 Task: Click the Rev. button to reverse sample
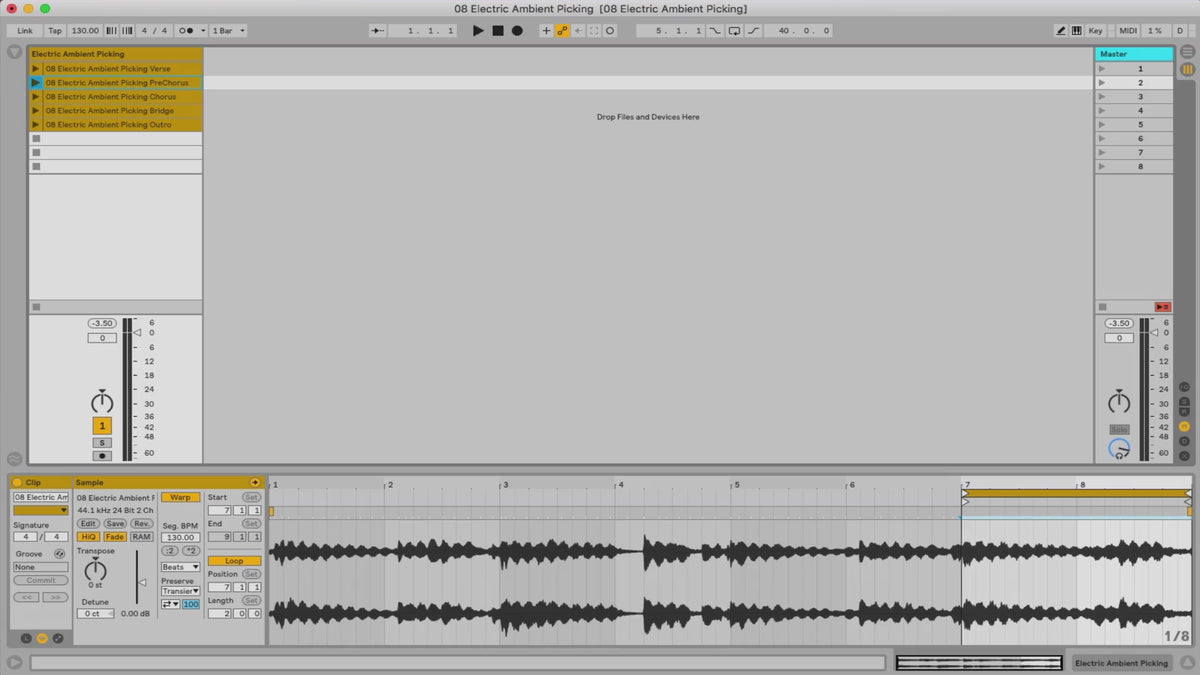pyautogui.click(x=142, y=523)
